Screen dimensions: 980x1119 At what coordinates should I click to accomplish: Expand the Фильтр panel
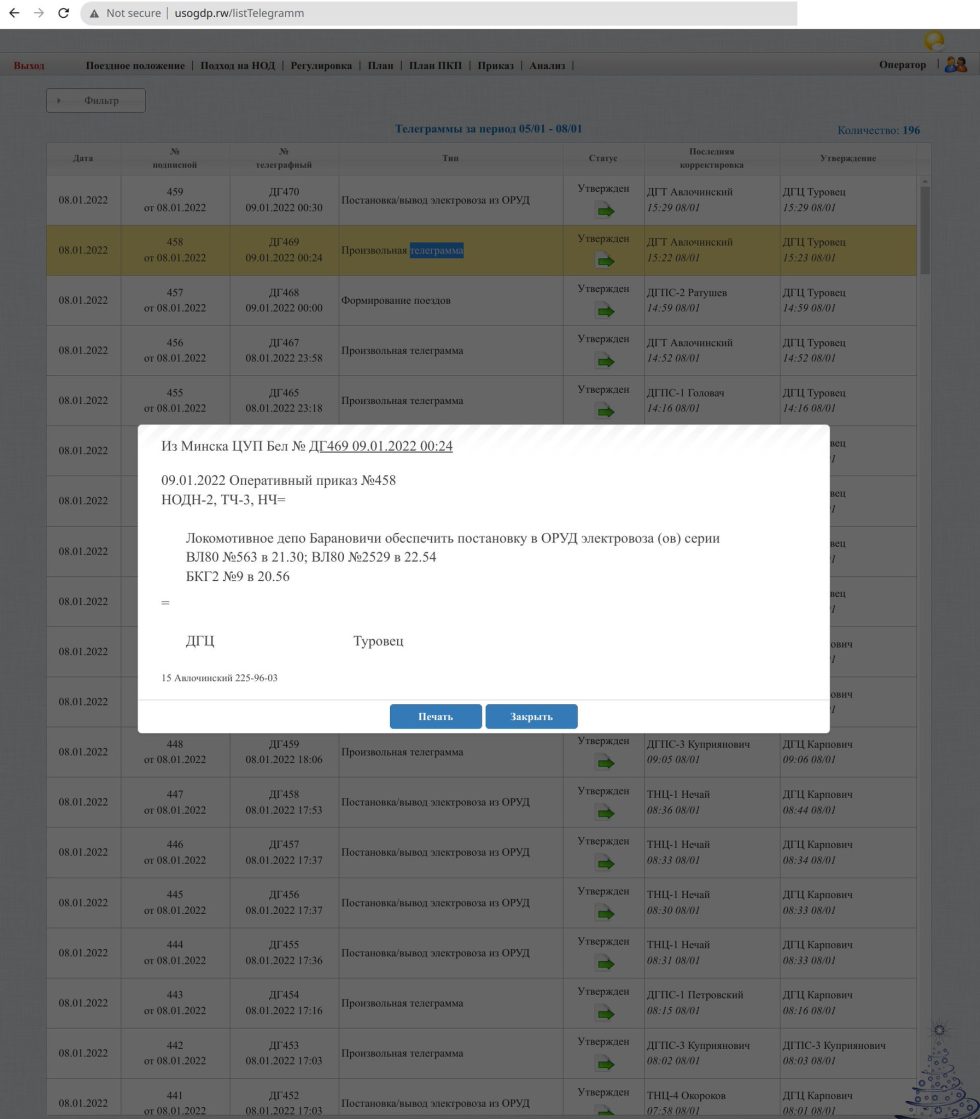(x=96, y=101)
